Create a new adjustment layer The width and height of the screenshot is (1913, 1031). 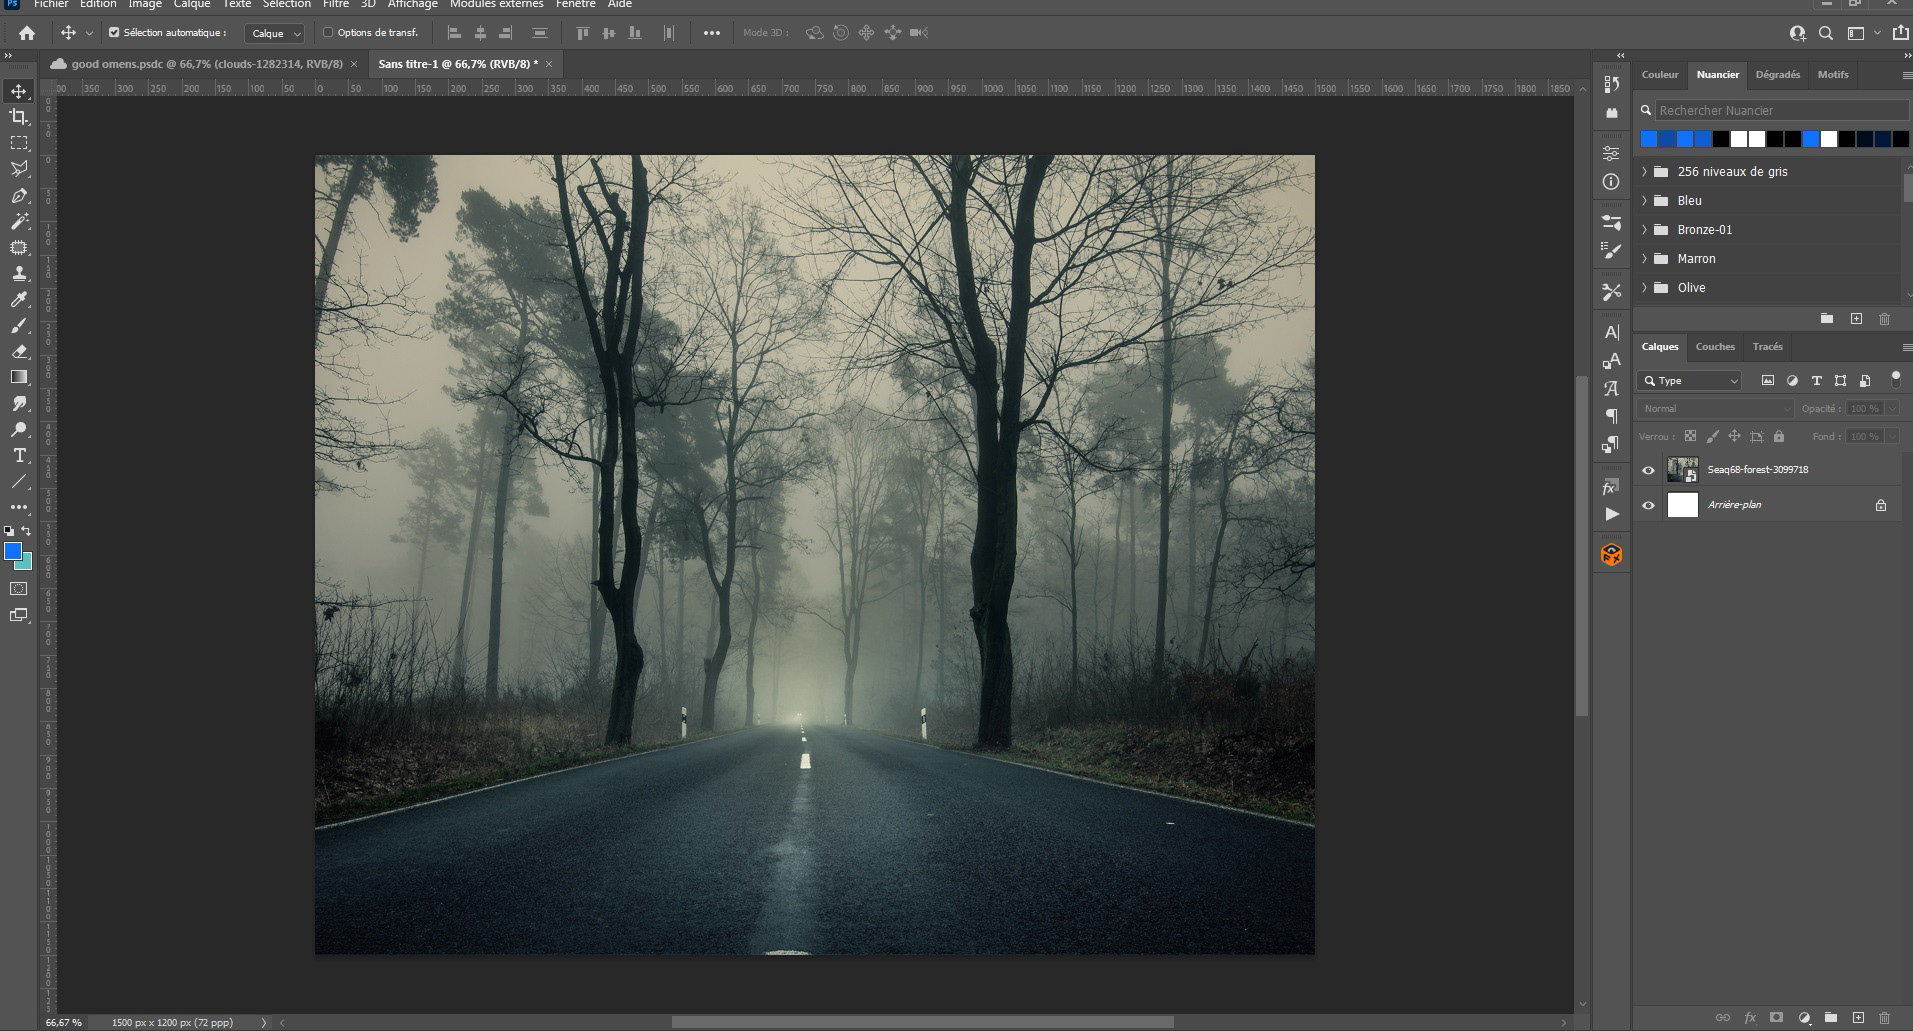pos(1804,1018)
